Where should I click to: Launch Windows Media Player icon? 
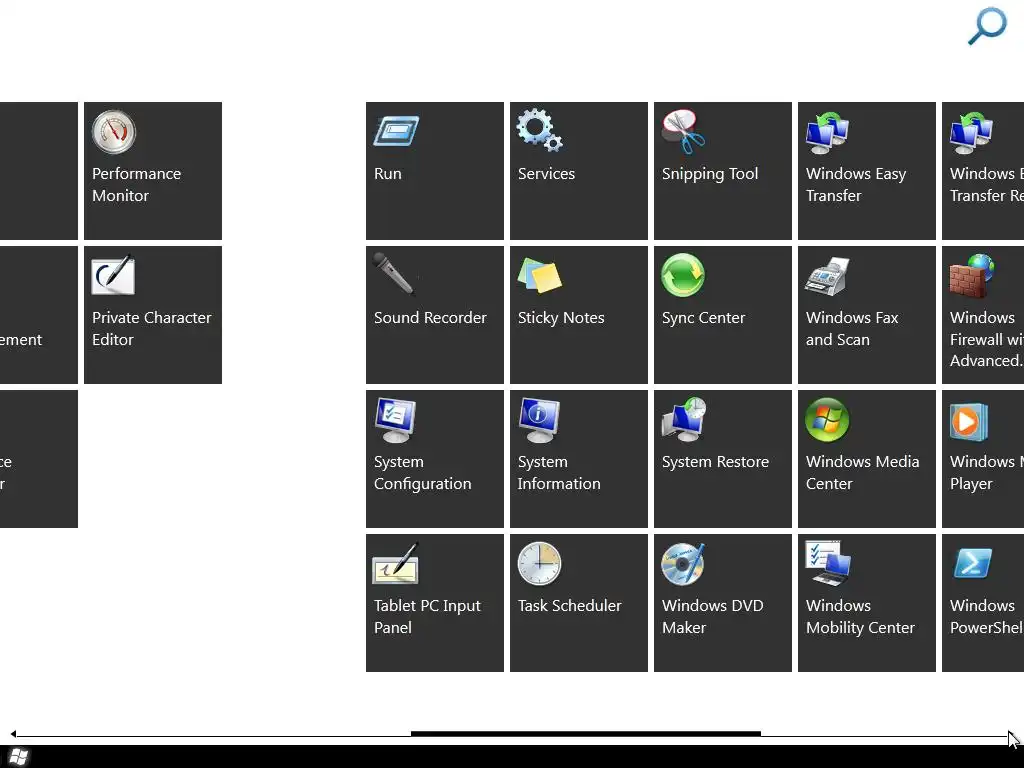point(968,422)
